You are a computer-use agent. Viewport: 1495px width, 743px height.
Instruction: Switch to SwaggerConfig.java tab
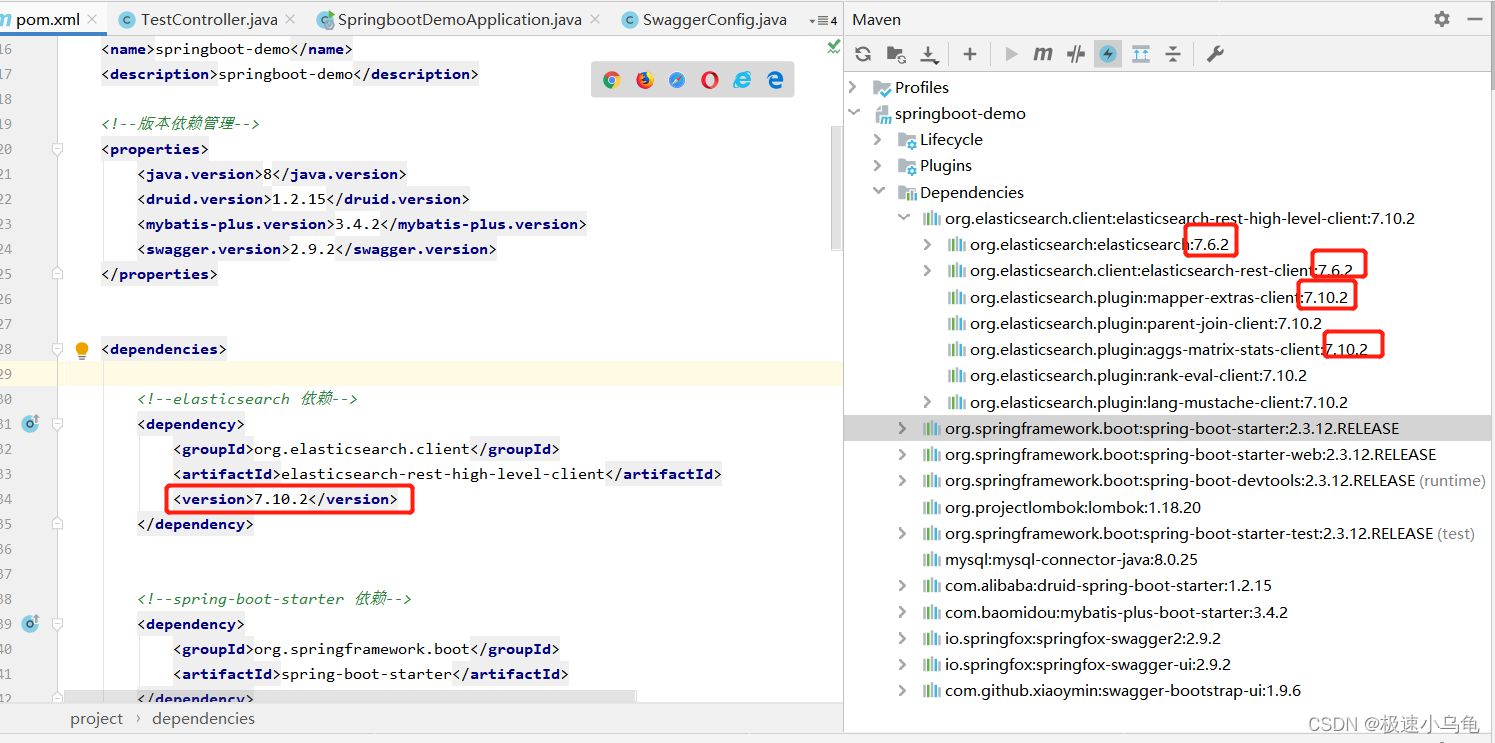[x=714, y=19]
